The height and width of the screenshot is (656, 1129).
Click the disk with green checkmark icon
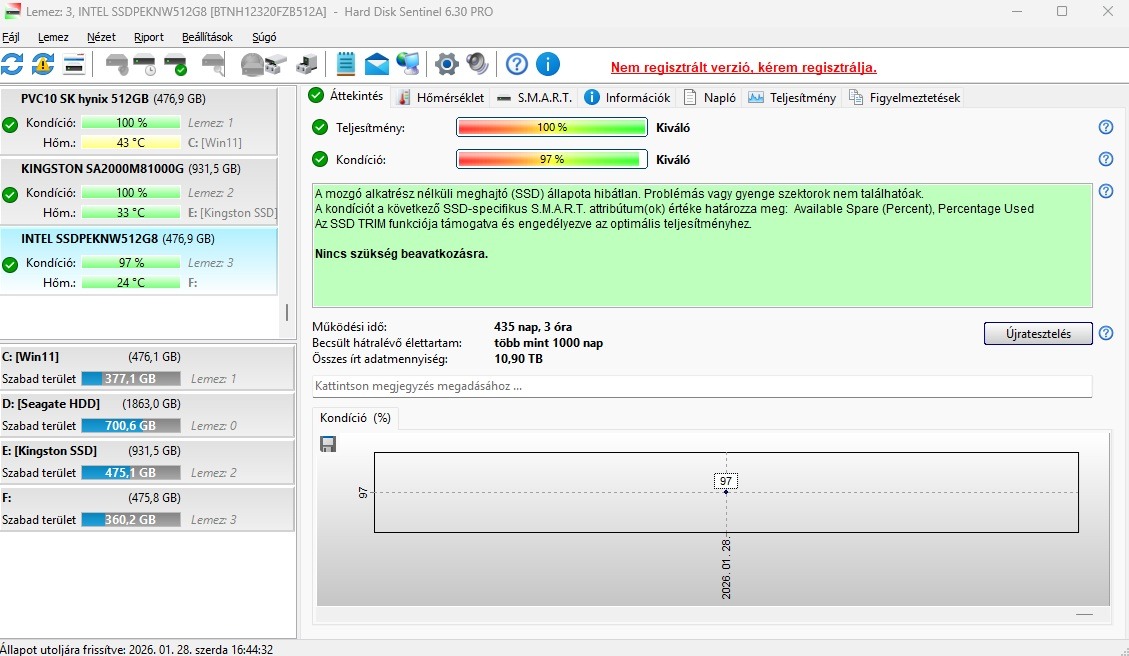176,65
